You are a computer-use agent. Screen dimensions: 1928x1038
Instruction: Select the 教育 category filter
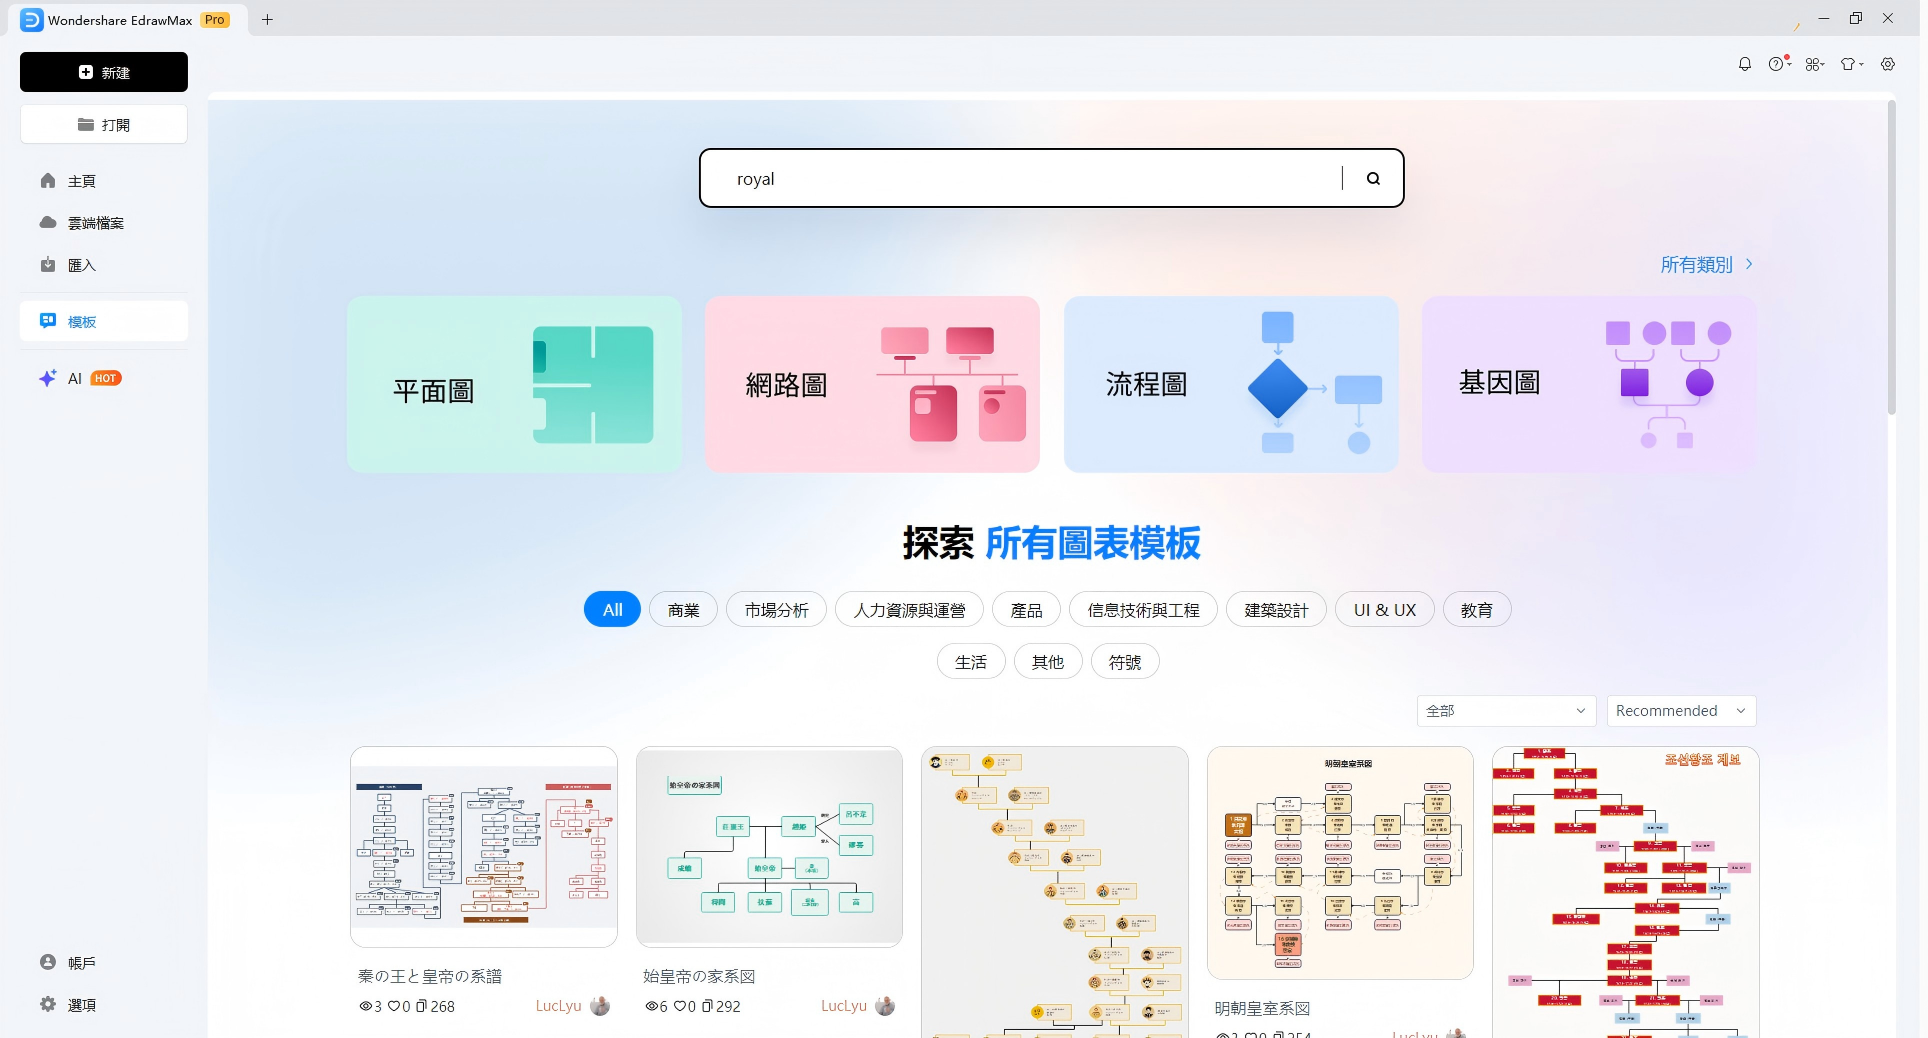[1477, 609]
